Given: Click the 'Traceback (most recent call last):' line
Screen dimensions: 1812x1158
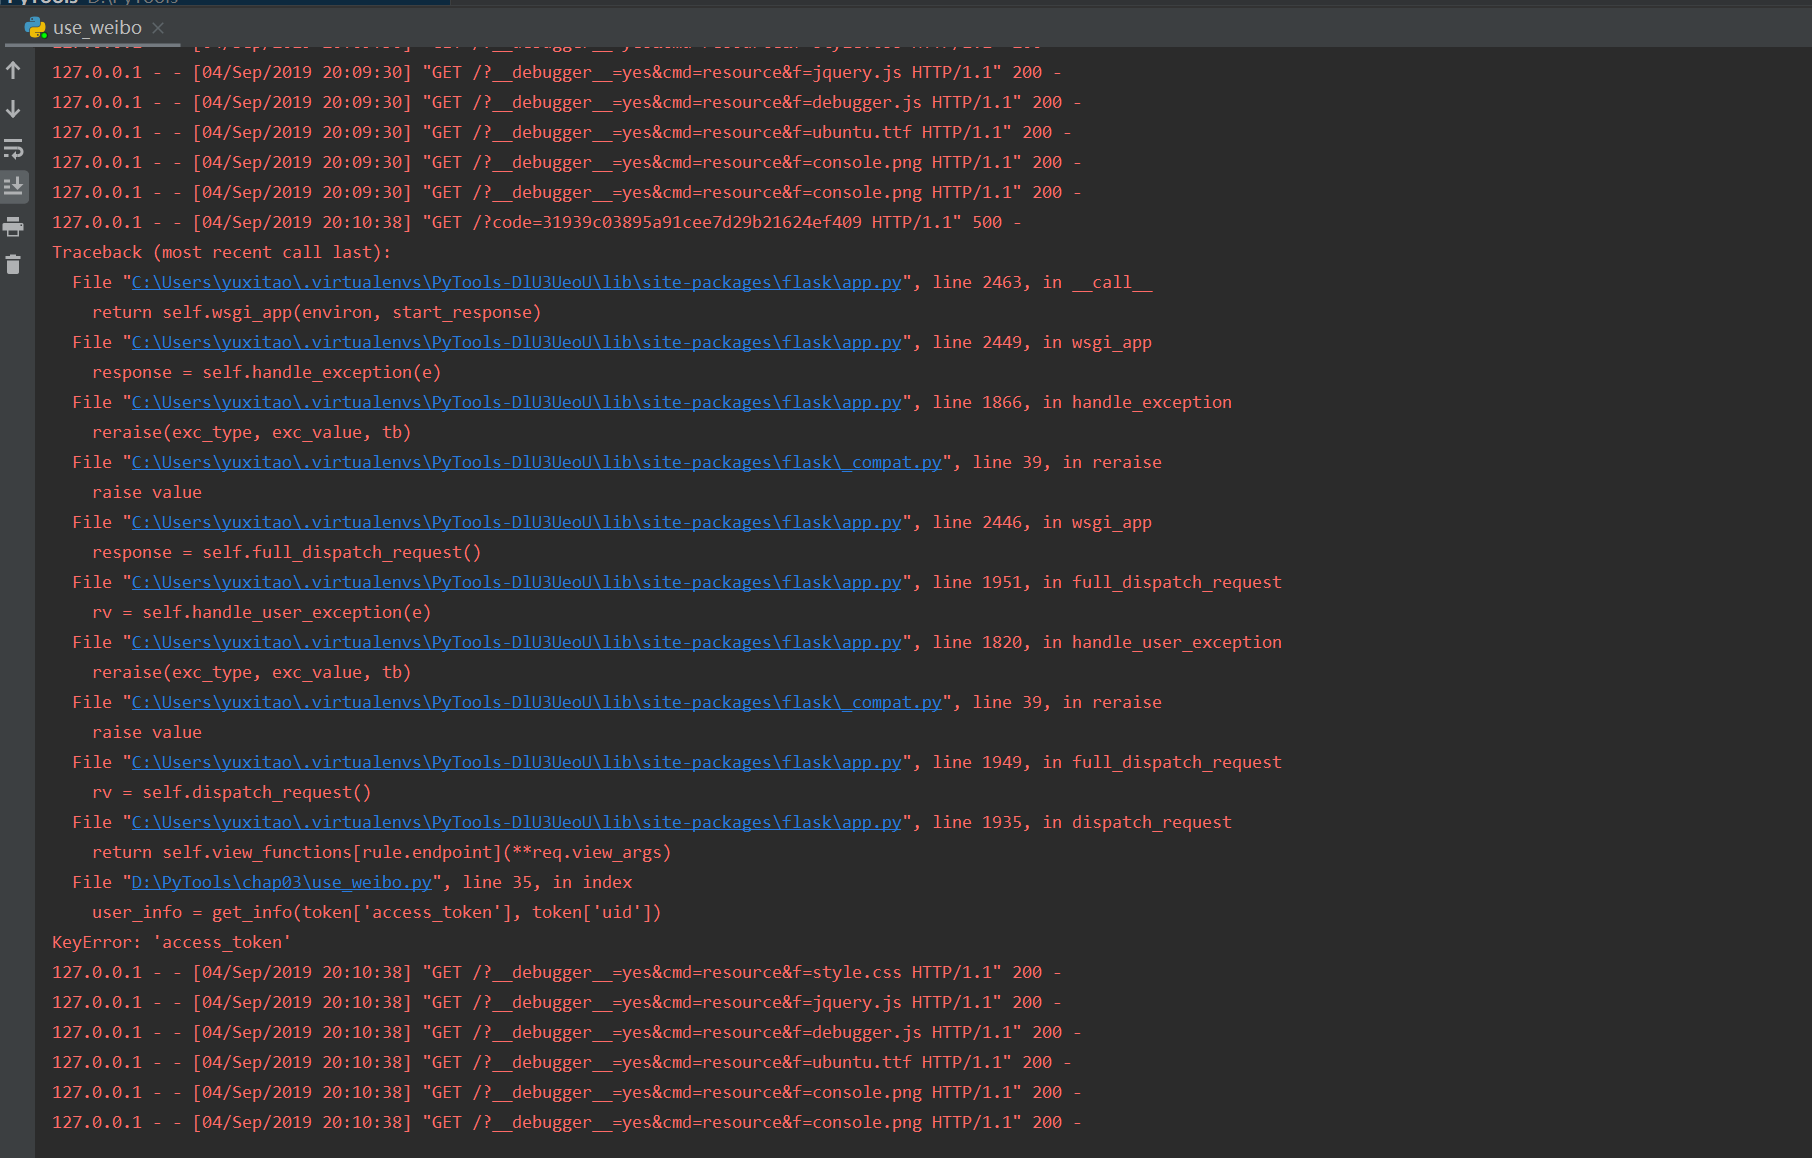Looking at the screenshot, I should click(x=221, y=252).
